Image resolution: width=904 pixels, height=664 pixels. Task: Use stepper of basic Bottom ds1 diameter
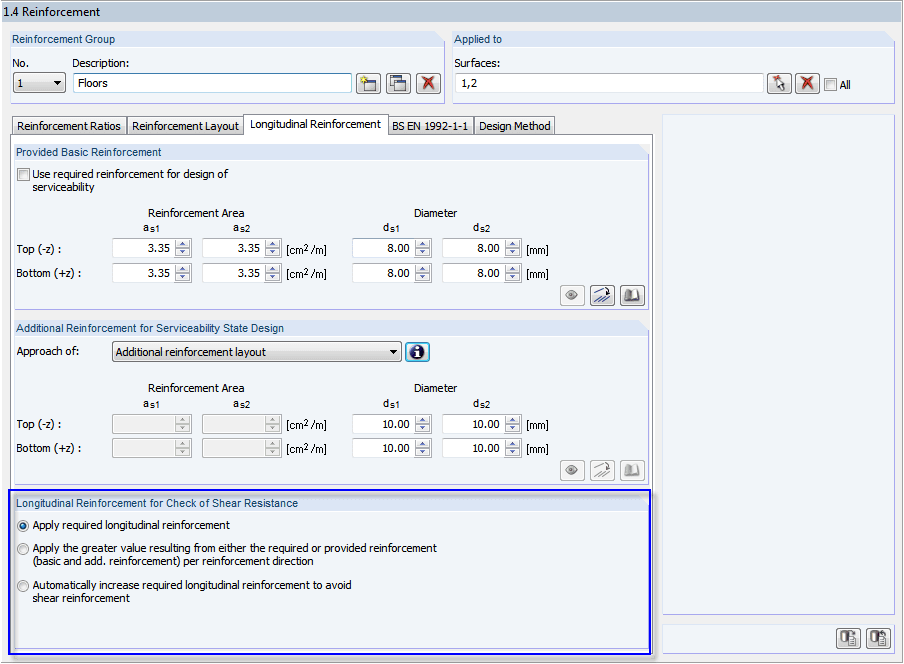point(423,273)
